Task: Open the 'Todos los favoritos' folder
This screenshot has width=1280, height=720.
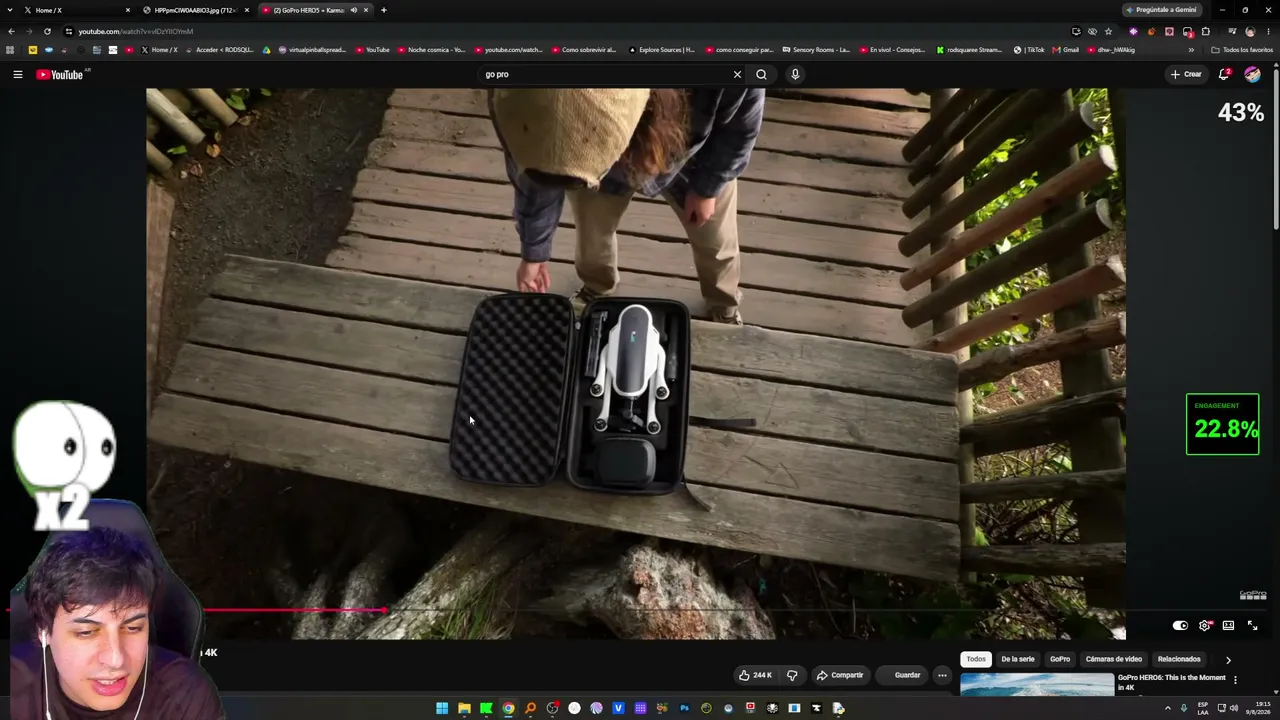Action: 1241,50
